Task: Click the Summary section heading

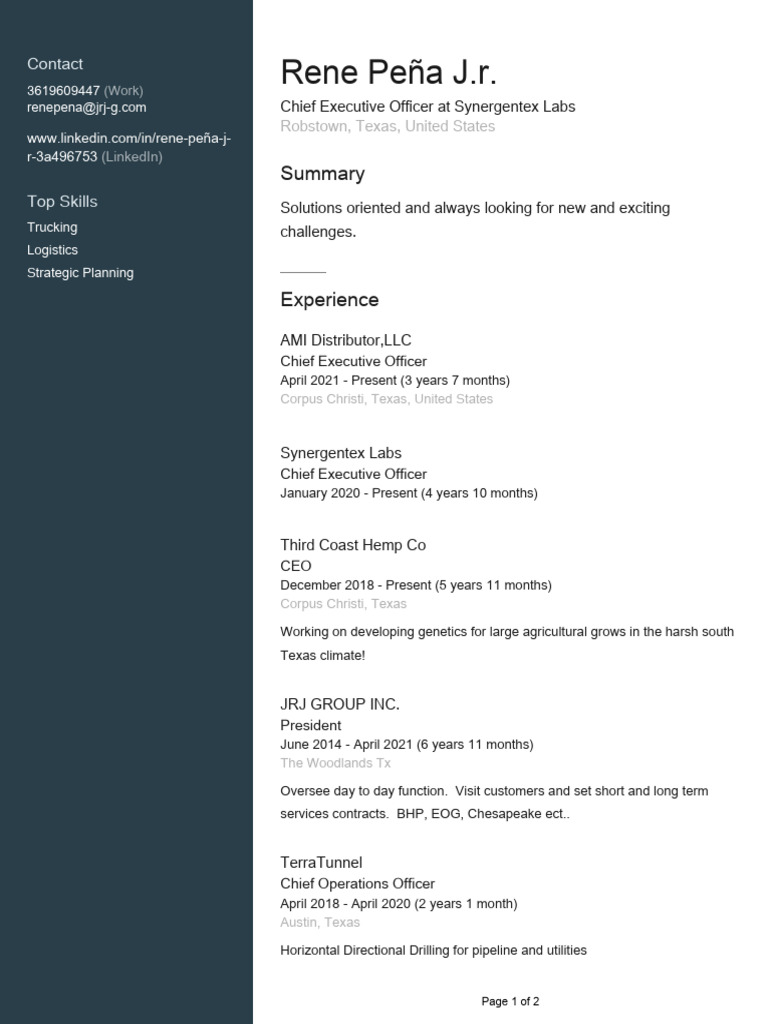Action: tap(322, 173)
